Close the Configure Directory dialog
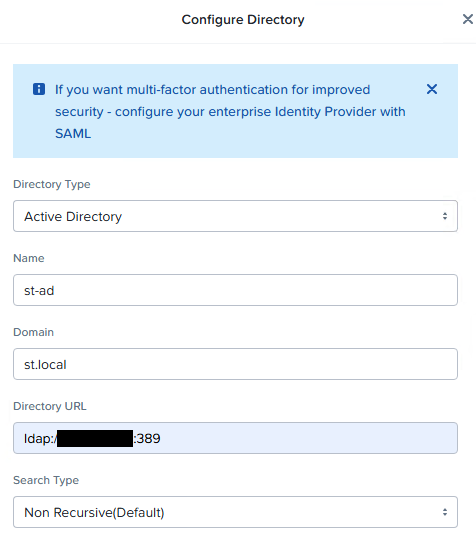The height and width of the screenshot is (540, 476). pos(467,19)
